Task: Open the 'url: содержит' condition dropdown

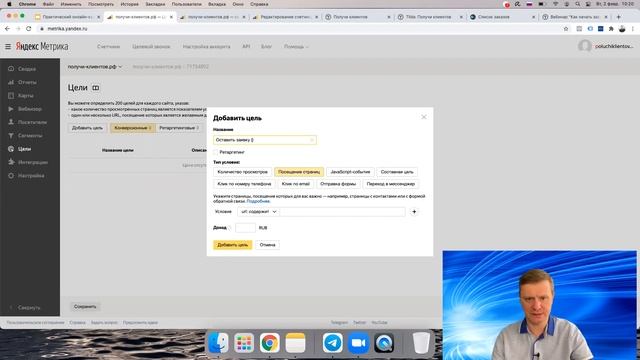Action: [258, 212]
